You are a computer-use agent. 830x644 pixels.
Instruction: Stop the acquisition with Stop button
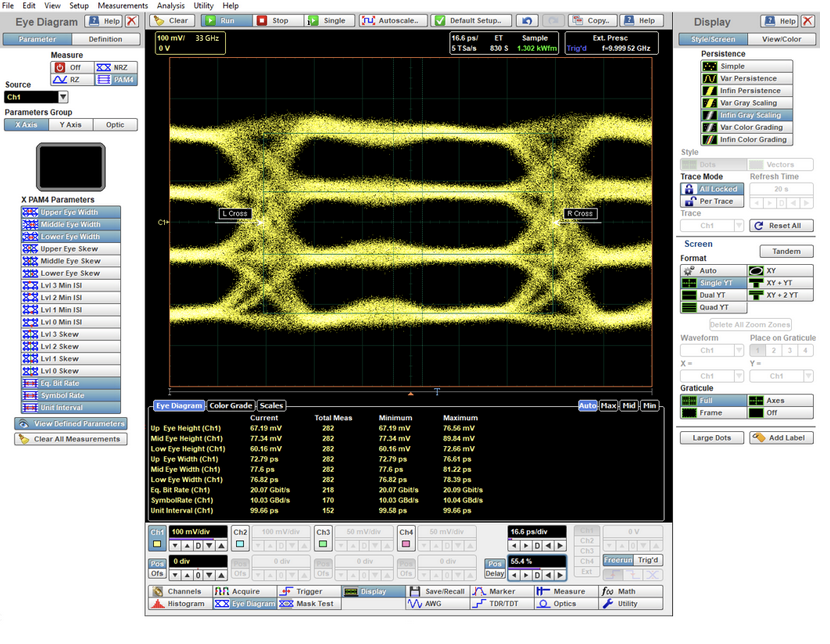click(x=275, y=20)
